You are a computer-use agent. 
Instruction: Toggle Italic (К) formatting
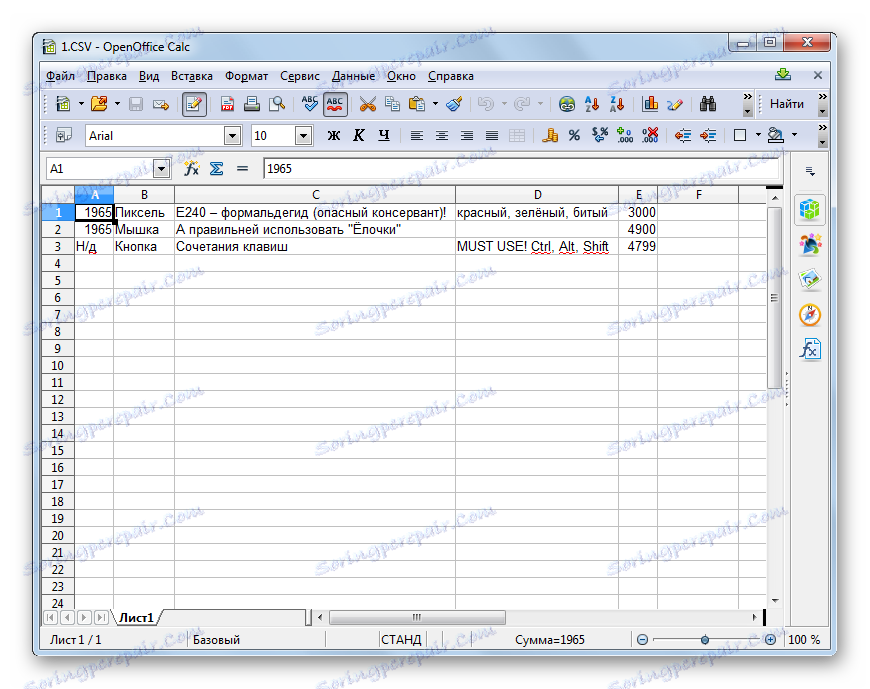click(359, 135)
